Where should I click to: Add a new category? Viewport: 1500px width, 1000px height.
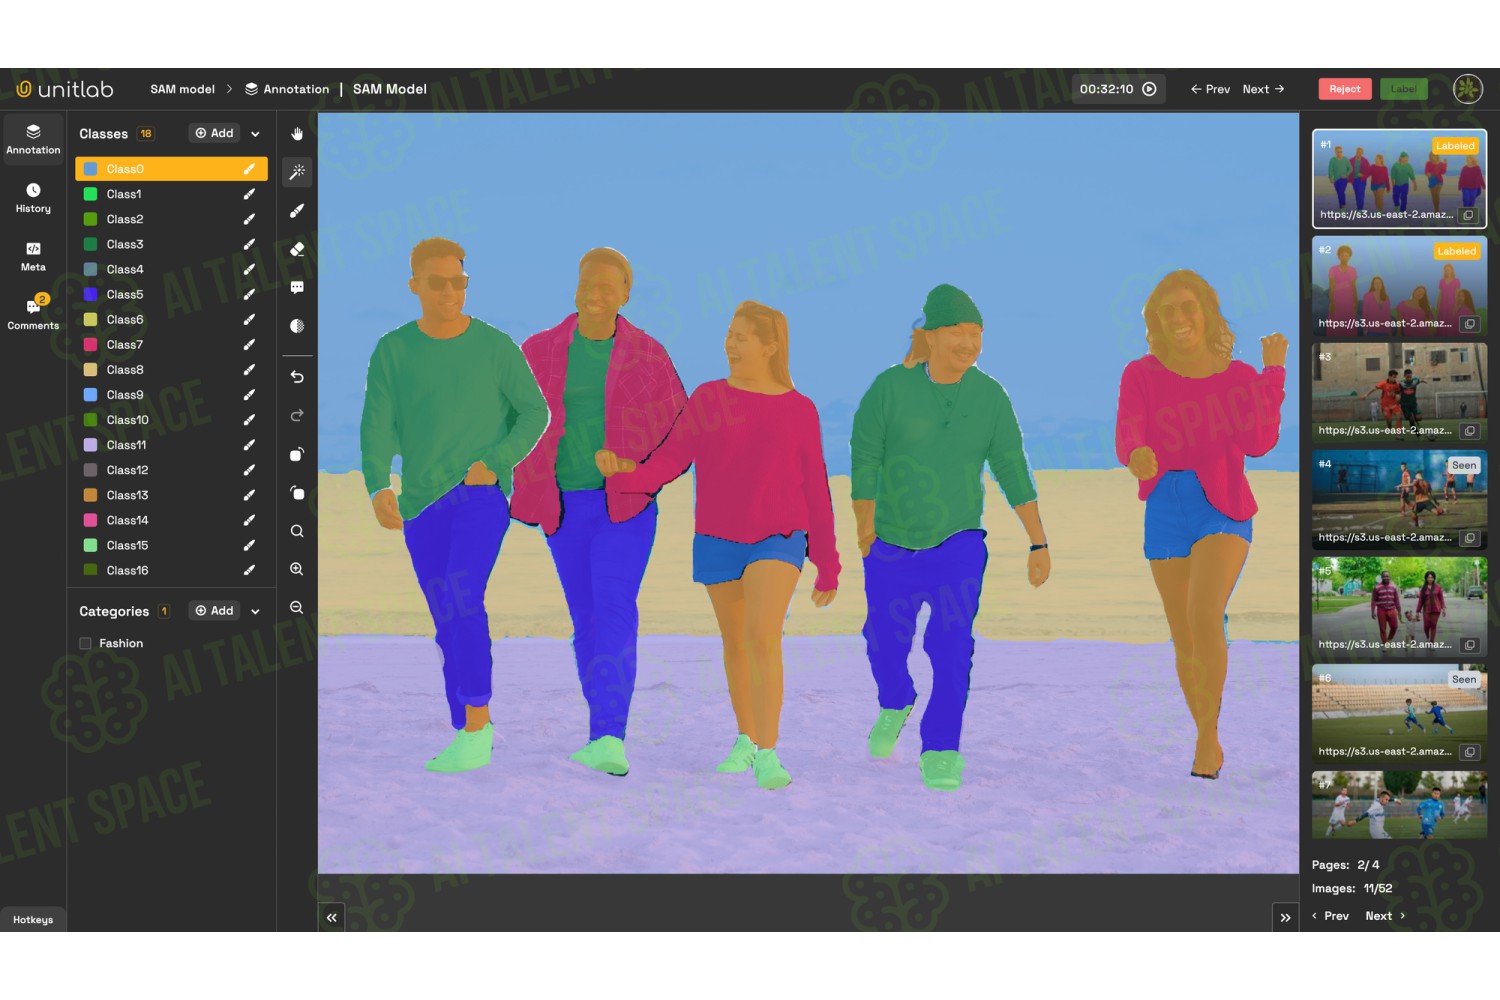coord(214,611)
